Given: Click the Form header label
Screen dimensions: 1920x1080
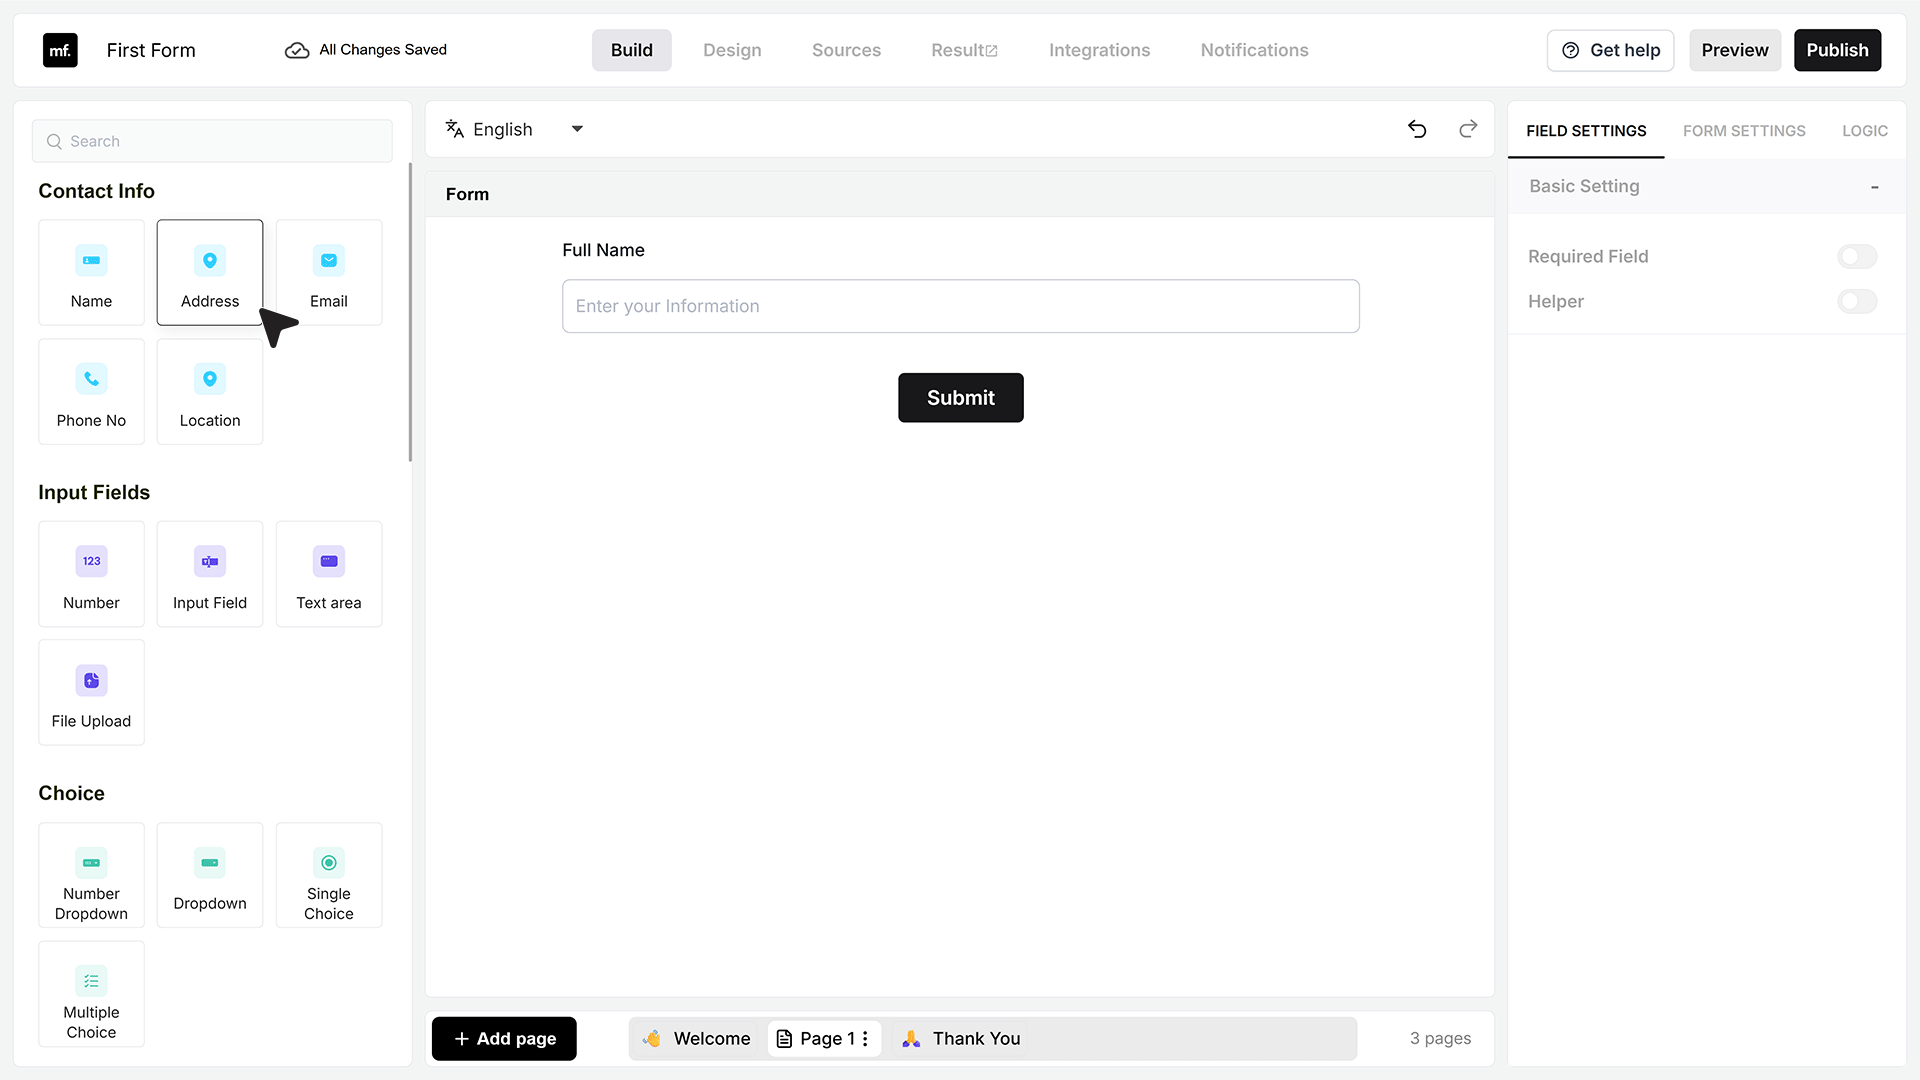Looking at the screenshot, I should pos(467,194).
